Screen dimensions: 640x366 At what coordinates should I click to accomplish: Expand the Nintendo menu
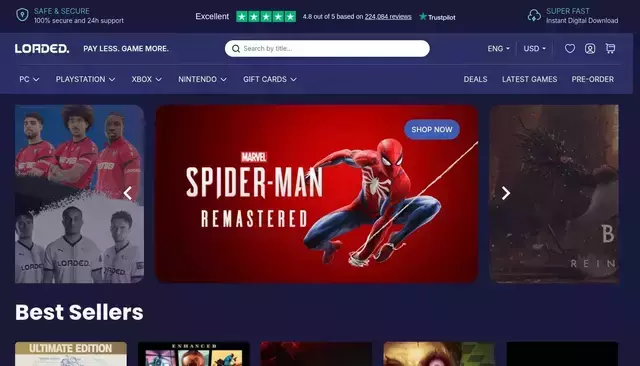click(202, 79)
